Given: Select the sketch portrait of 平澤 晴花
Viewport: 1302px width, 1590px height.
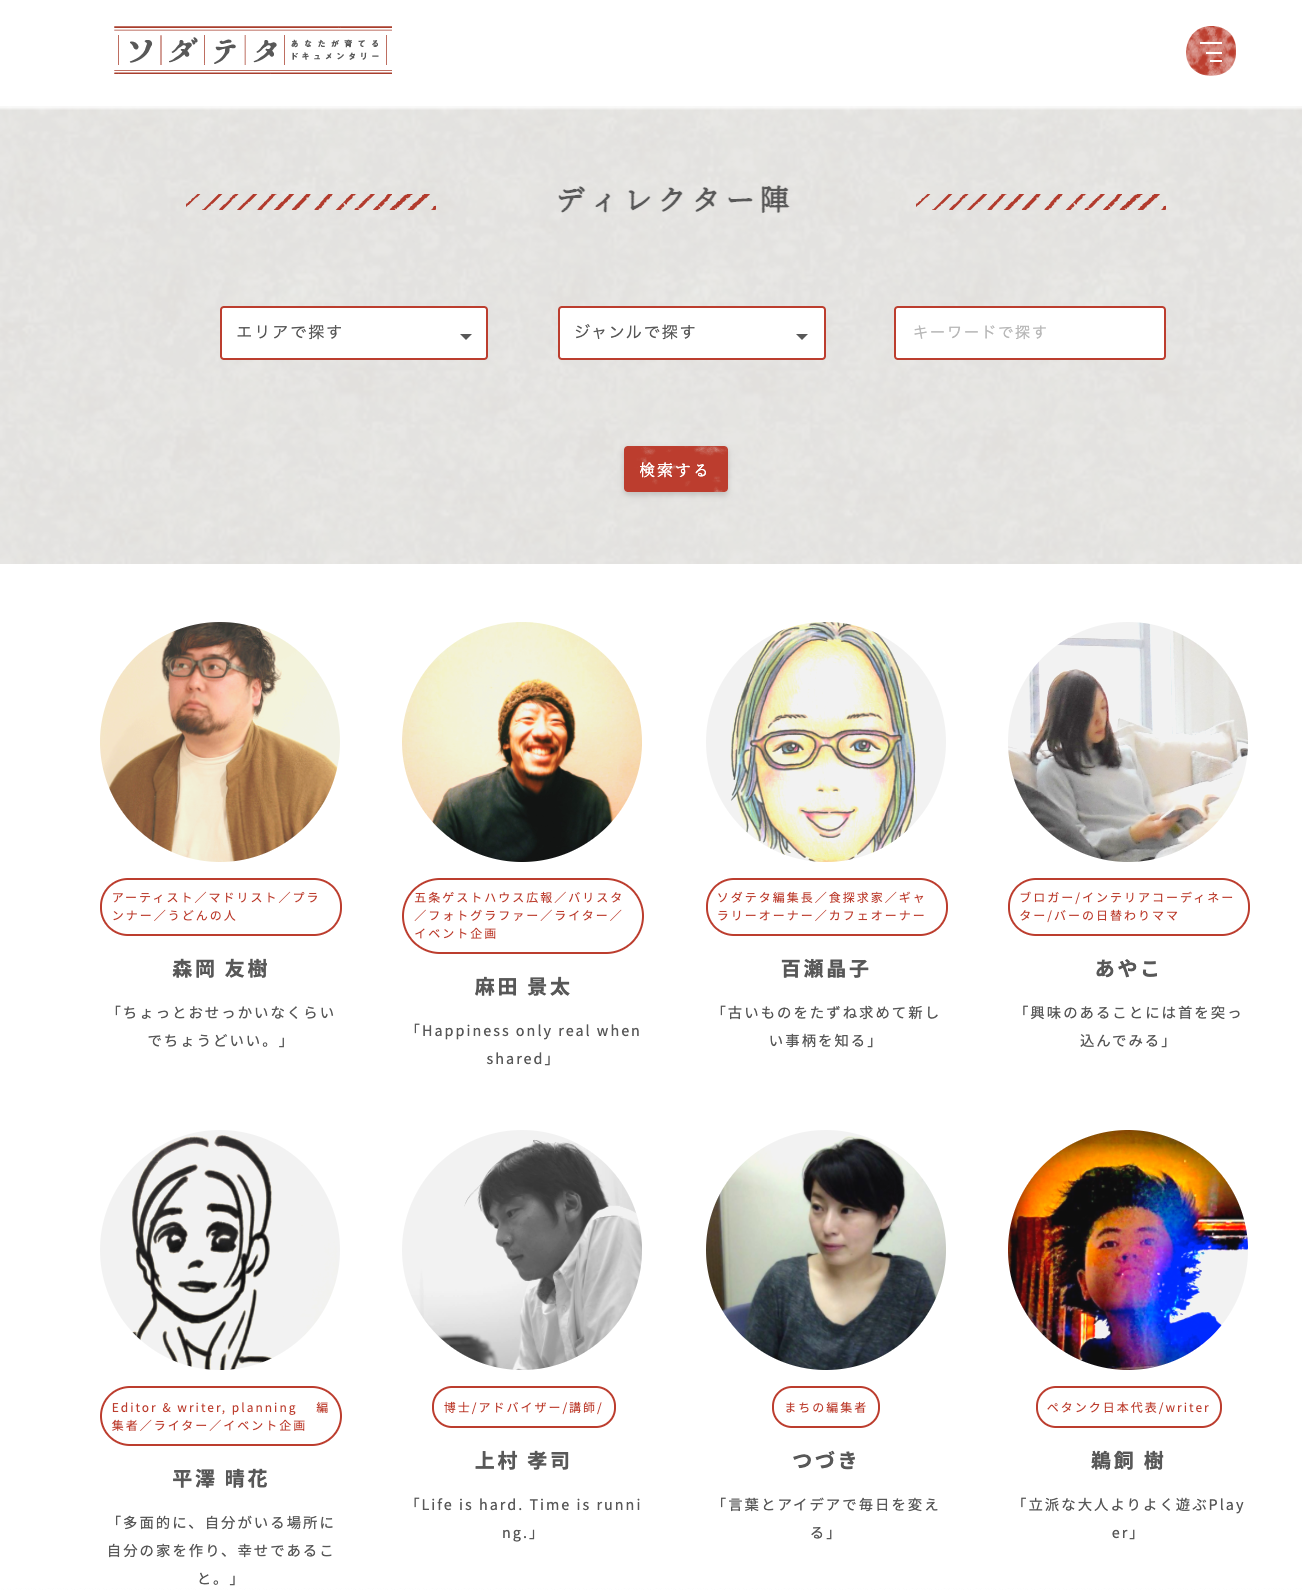Looking at the screenshot, I should tap(220, 1250).
